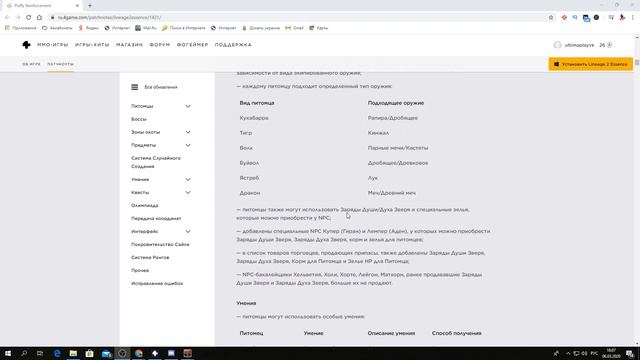Open the Яндекс bookmark
This screenshot has width=640, height=360.
89,28
